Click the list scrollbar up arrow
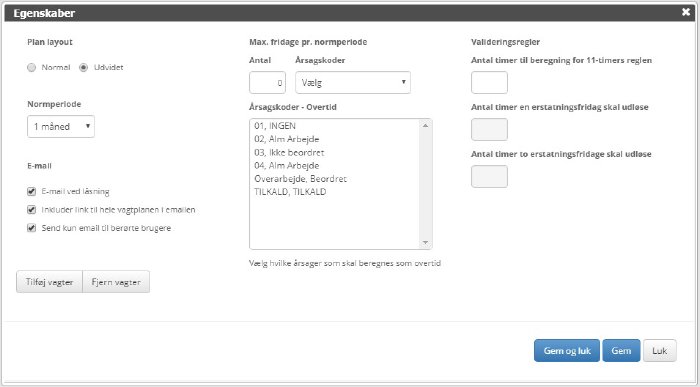 tap(425, 126)
